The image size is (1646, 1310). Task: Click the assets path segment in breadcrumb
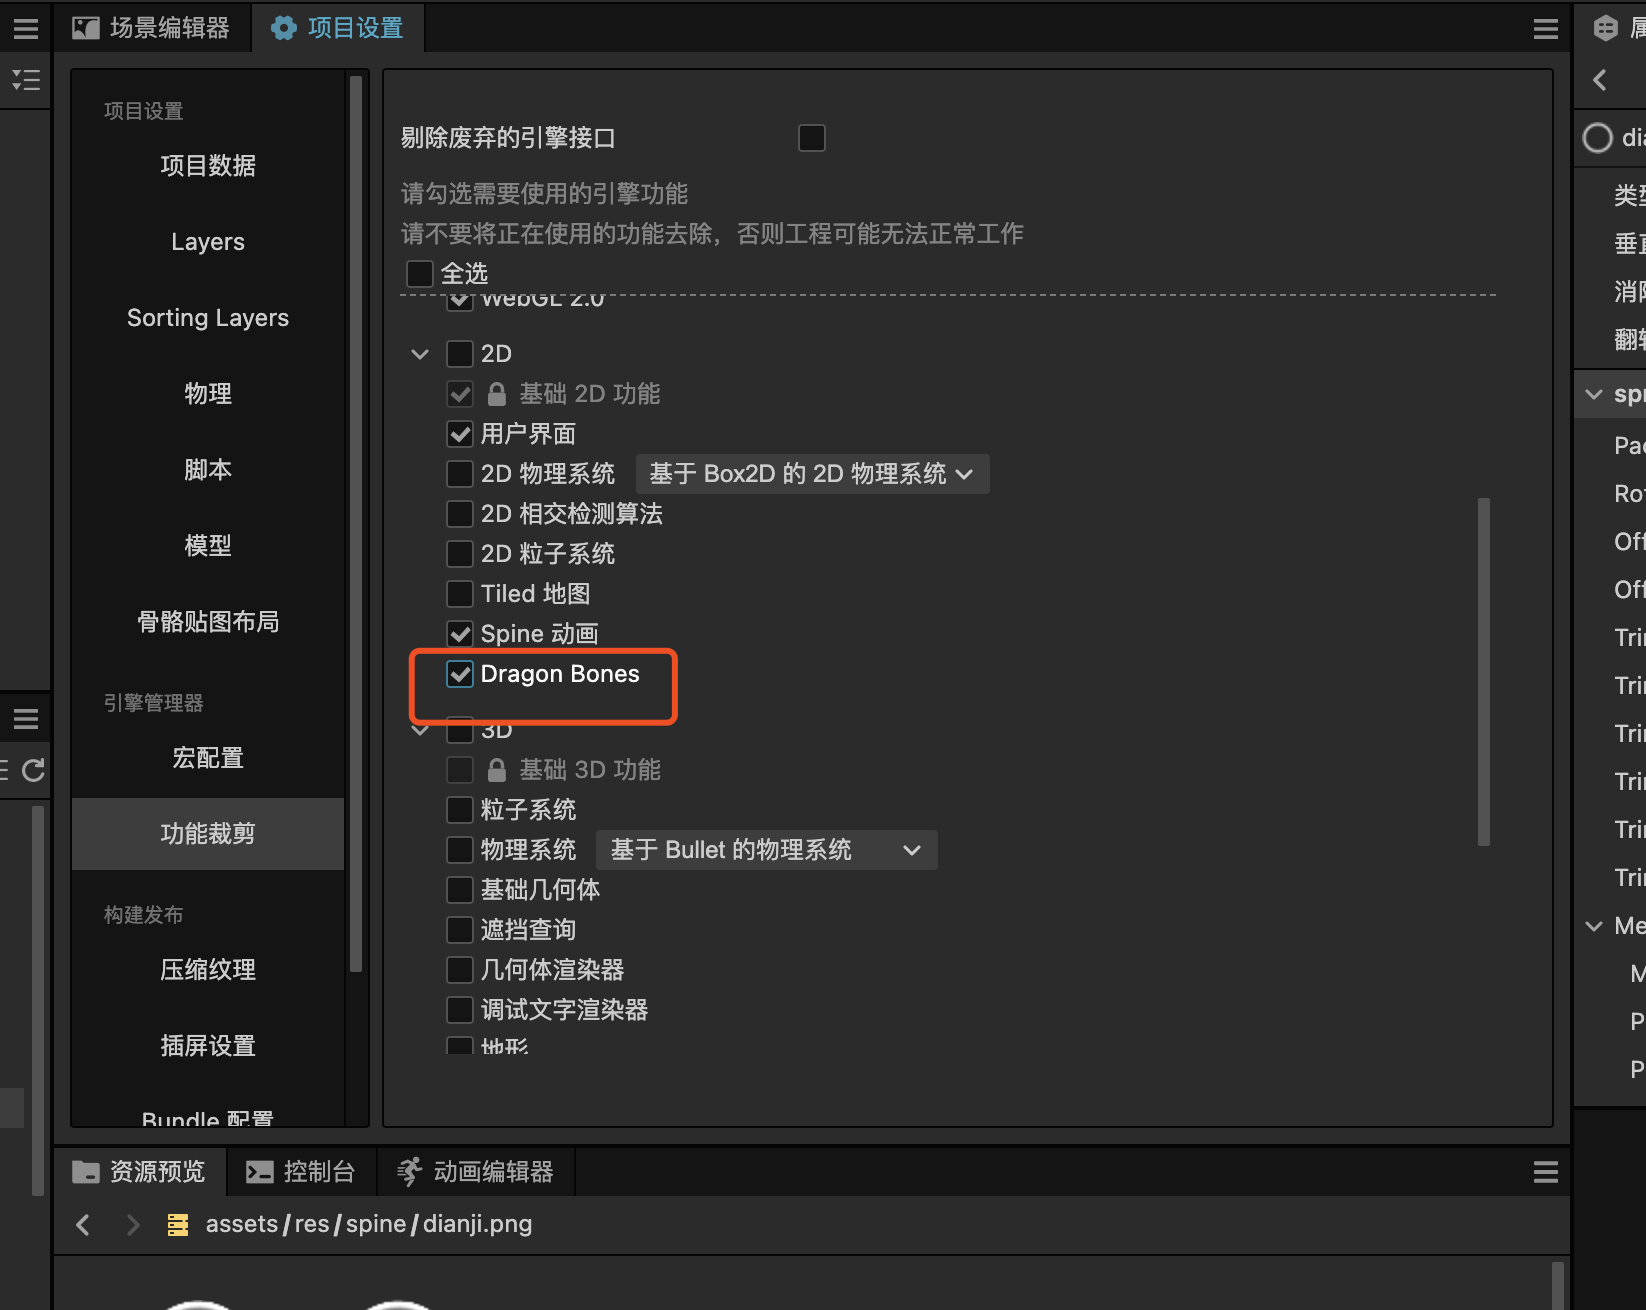[x=242, y=1225]
